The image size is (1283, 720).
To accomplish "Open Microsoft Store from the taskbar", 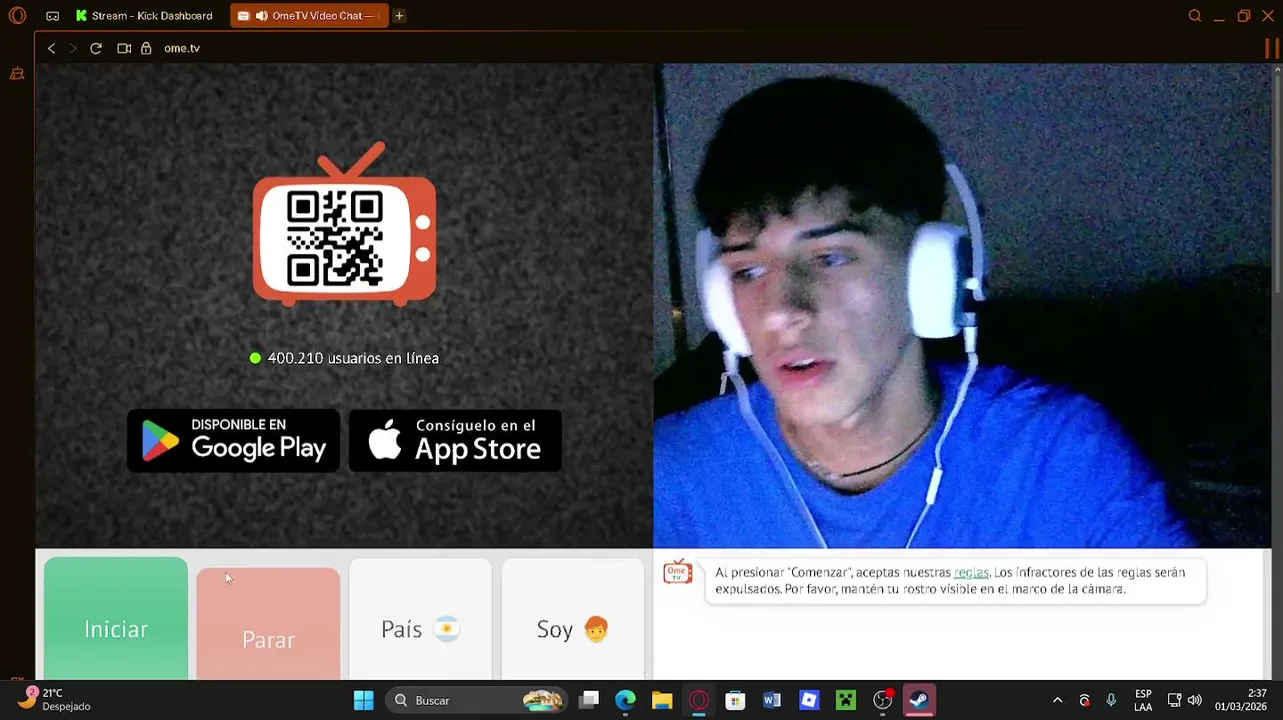I will click(x=735, y=700).
